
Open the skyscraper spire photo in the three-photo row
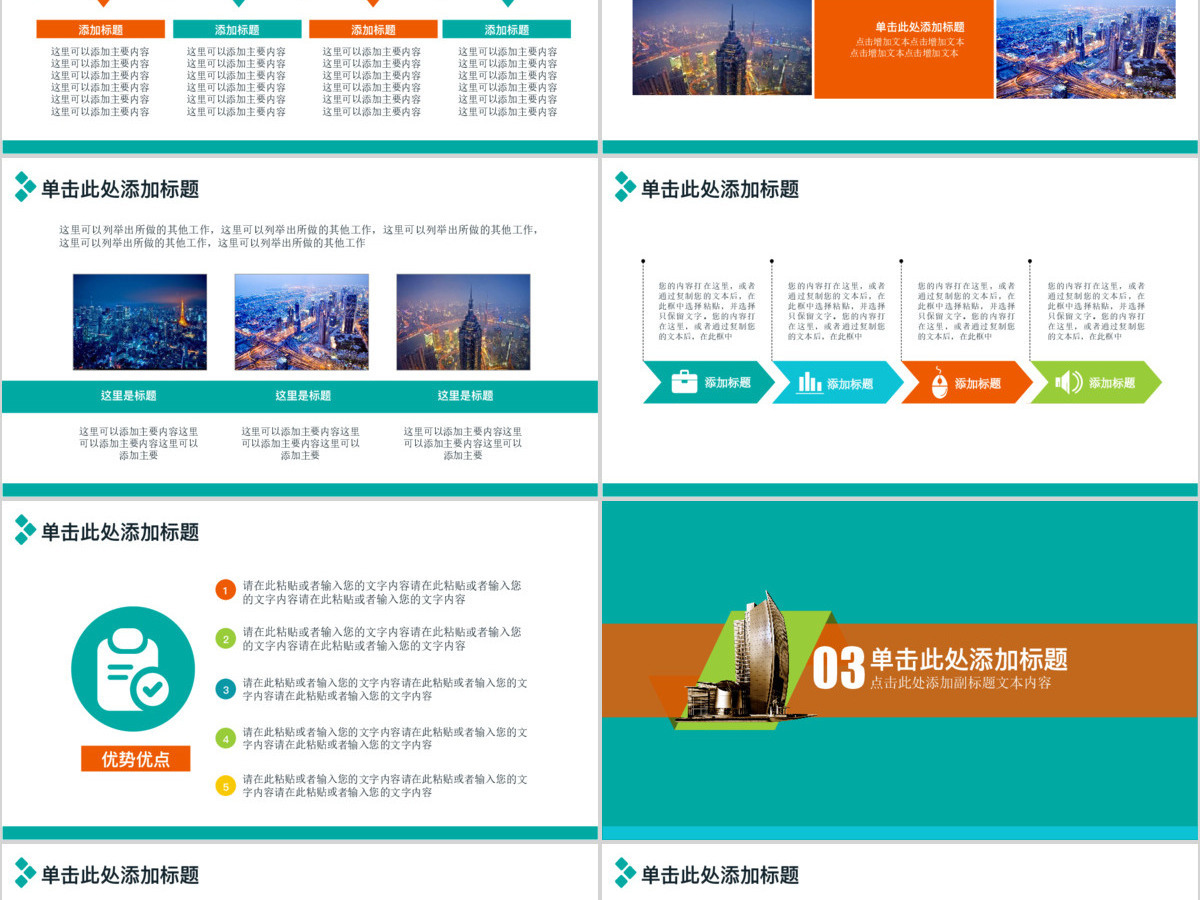point(463,322)
